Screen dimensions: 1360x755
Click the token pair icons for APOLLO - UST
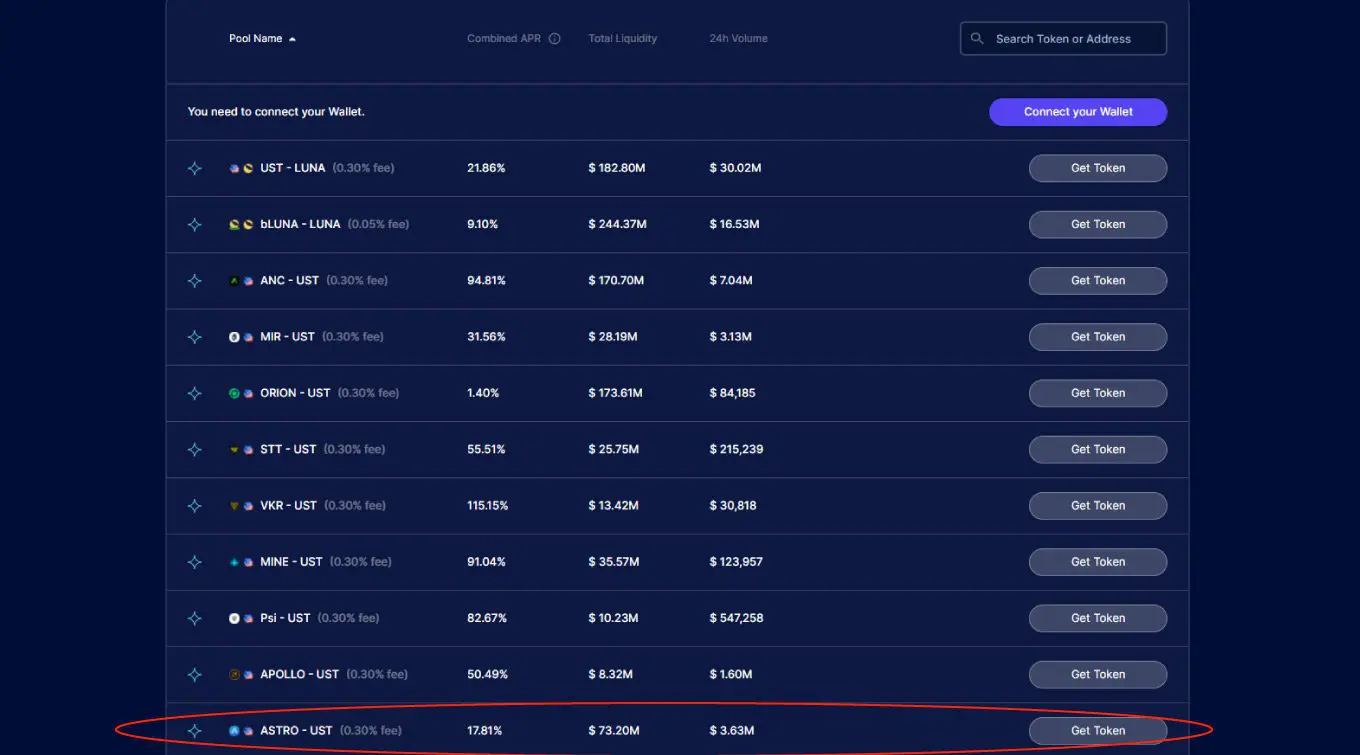(x=241, y=675)
